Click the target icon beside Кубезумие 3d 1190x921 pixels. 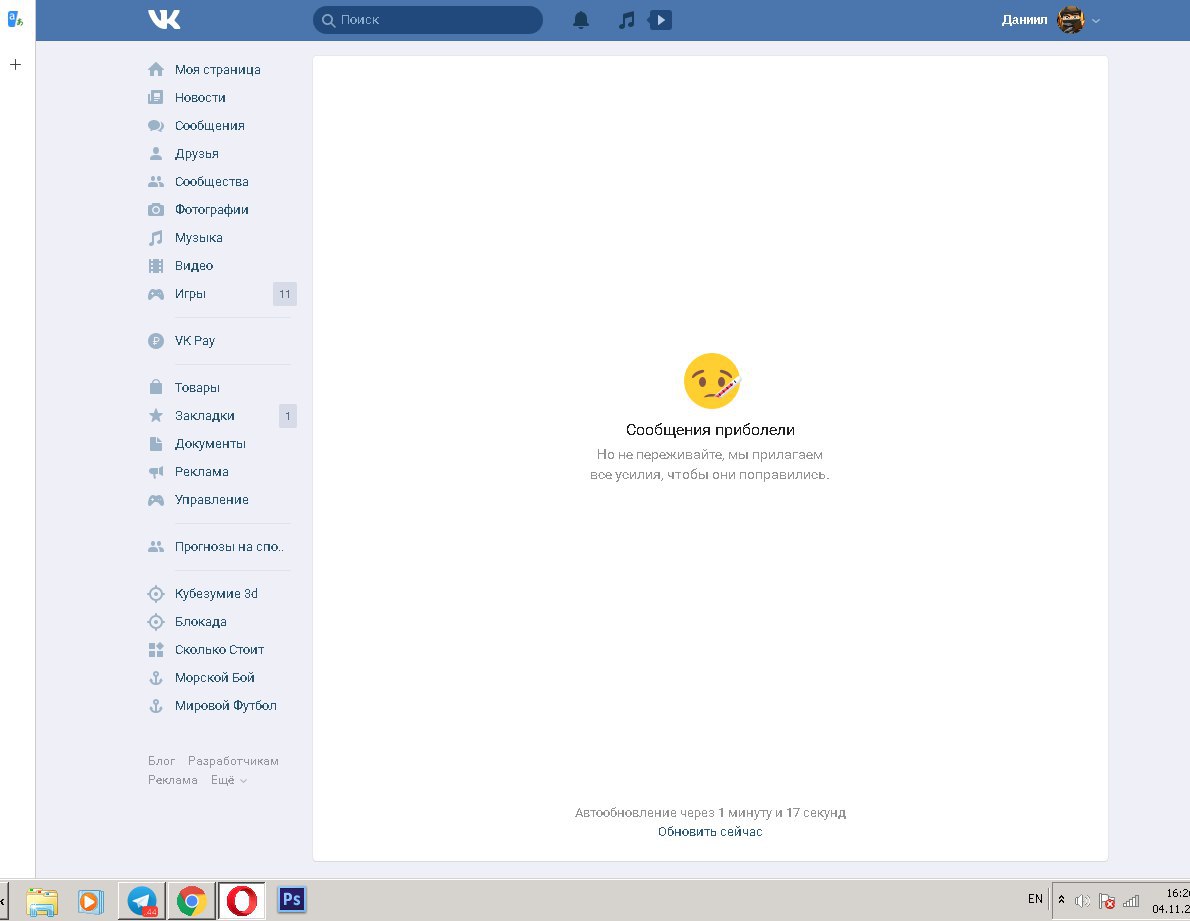tap(156, 594)
